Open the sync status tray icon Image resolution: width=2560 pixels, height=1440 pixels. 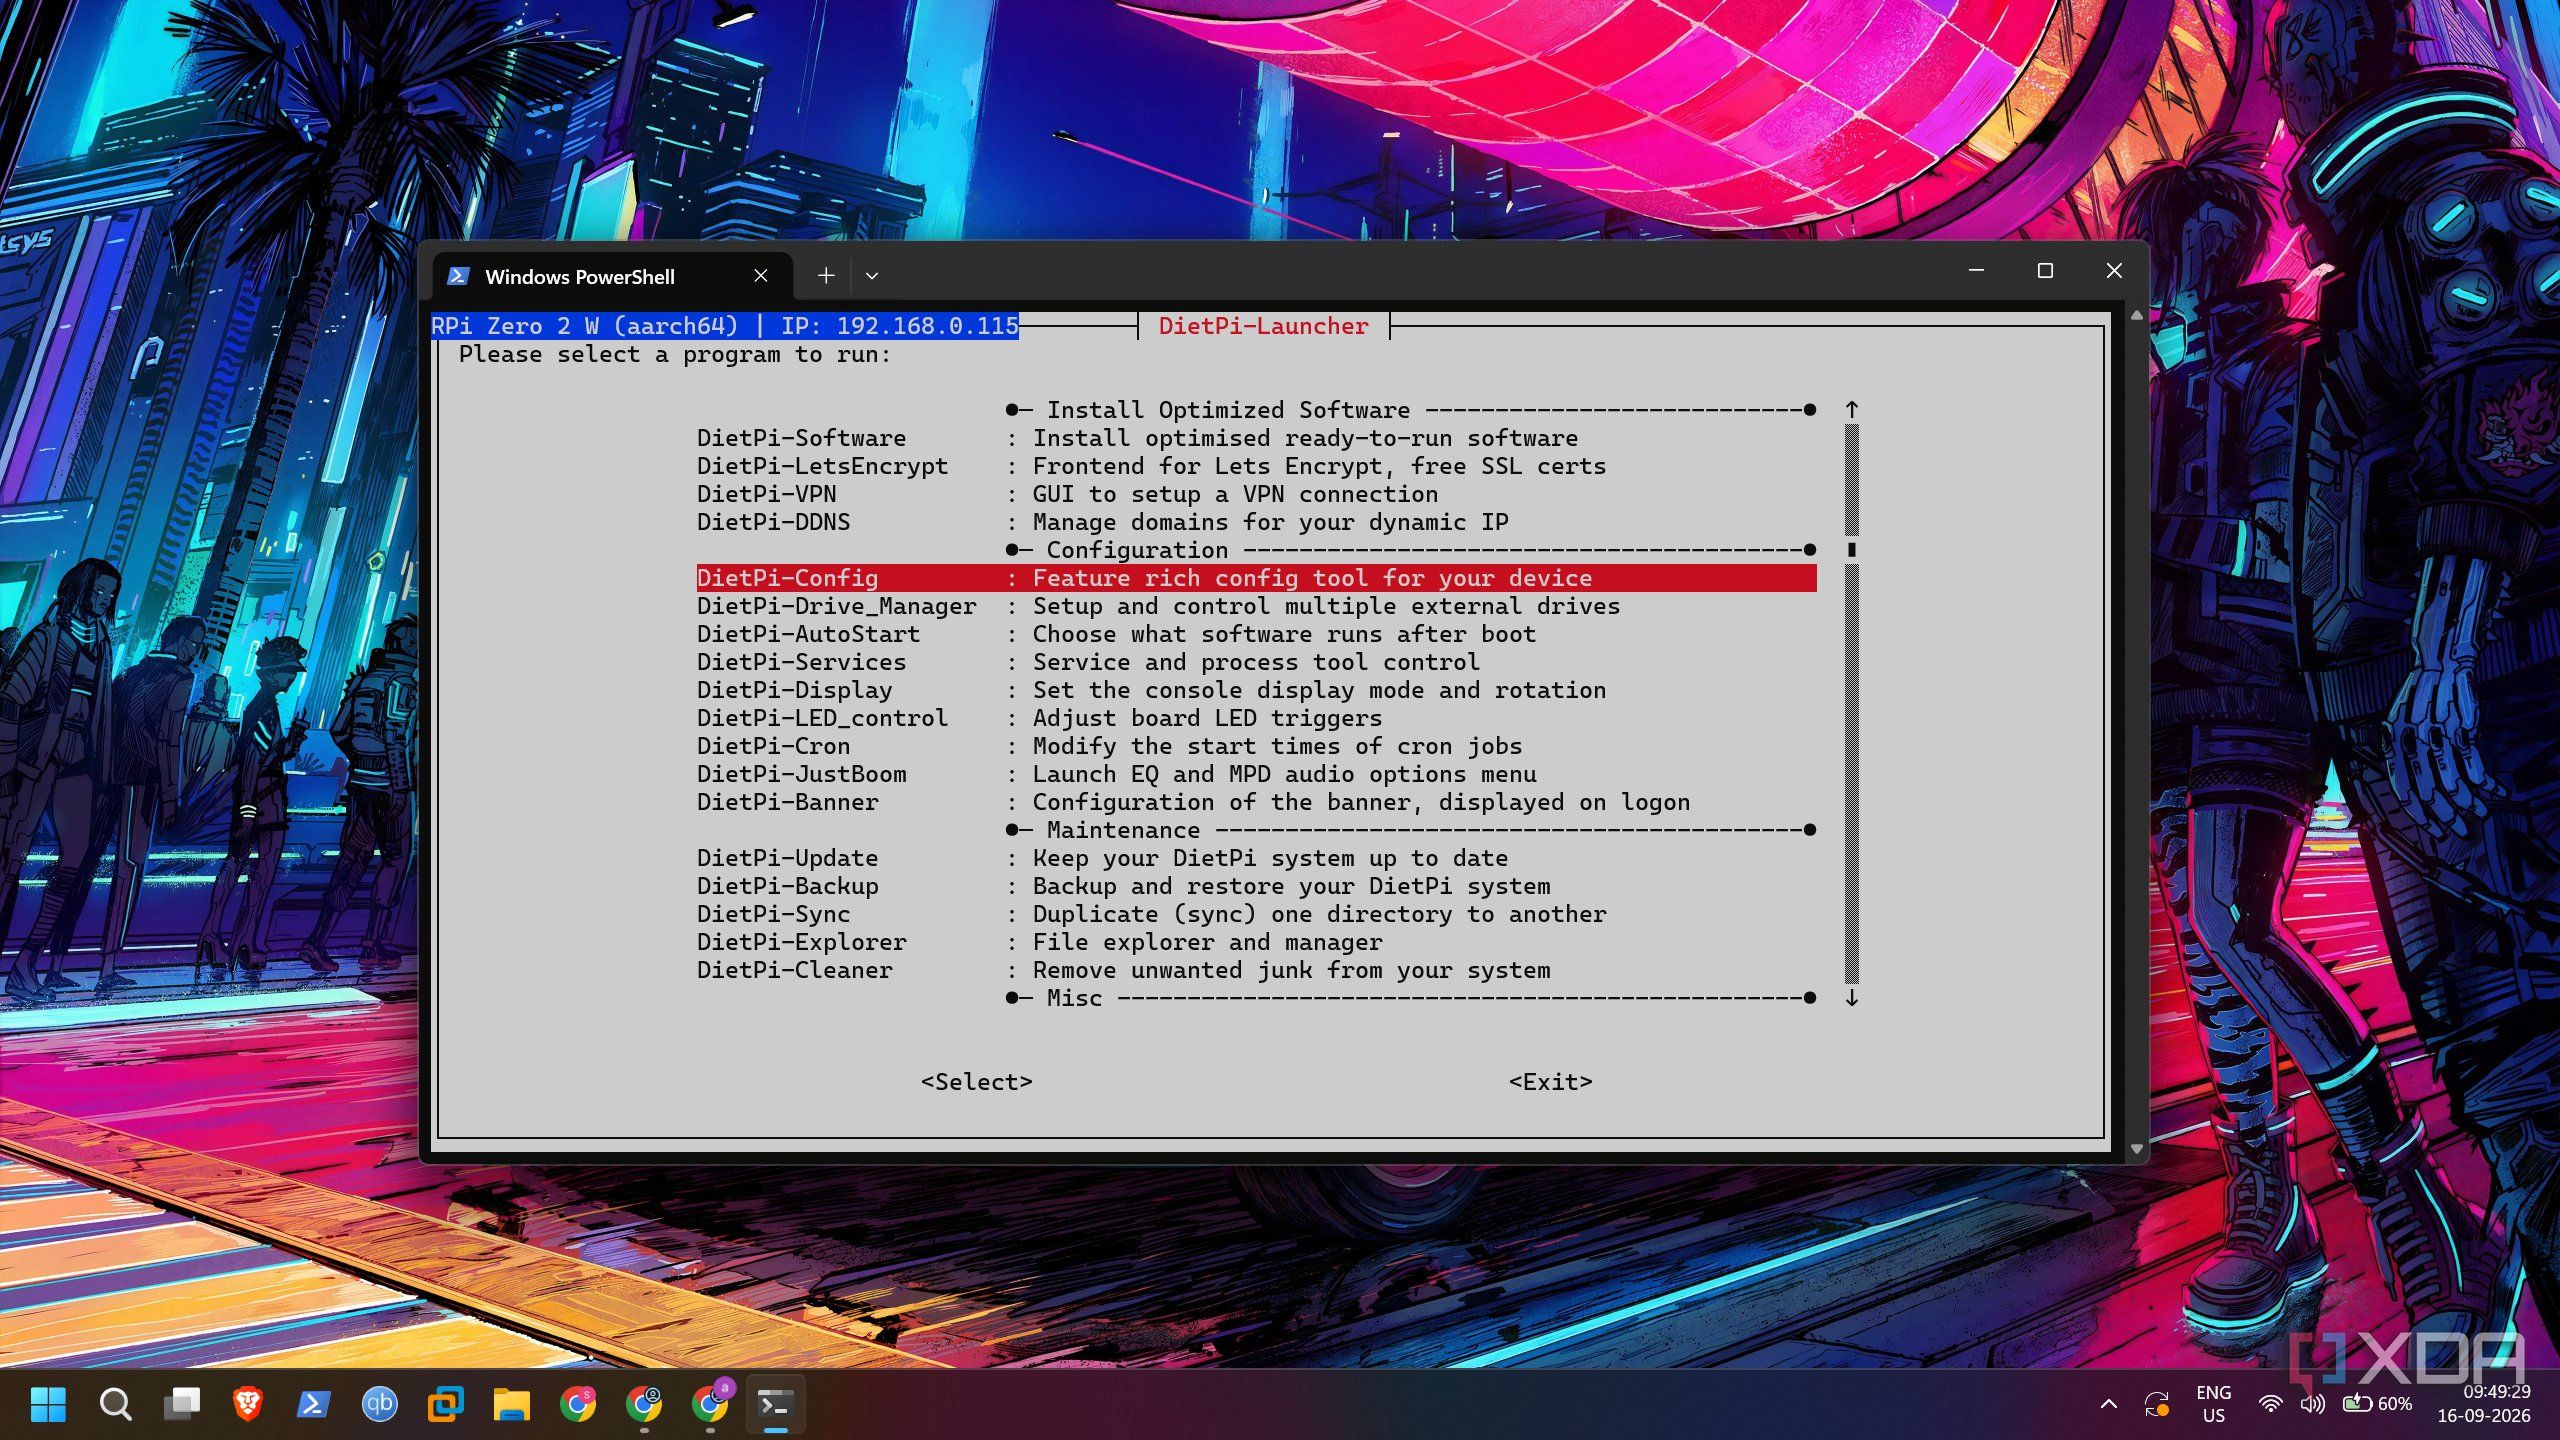(2156, 1404)
